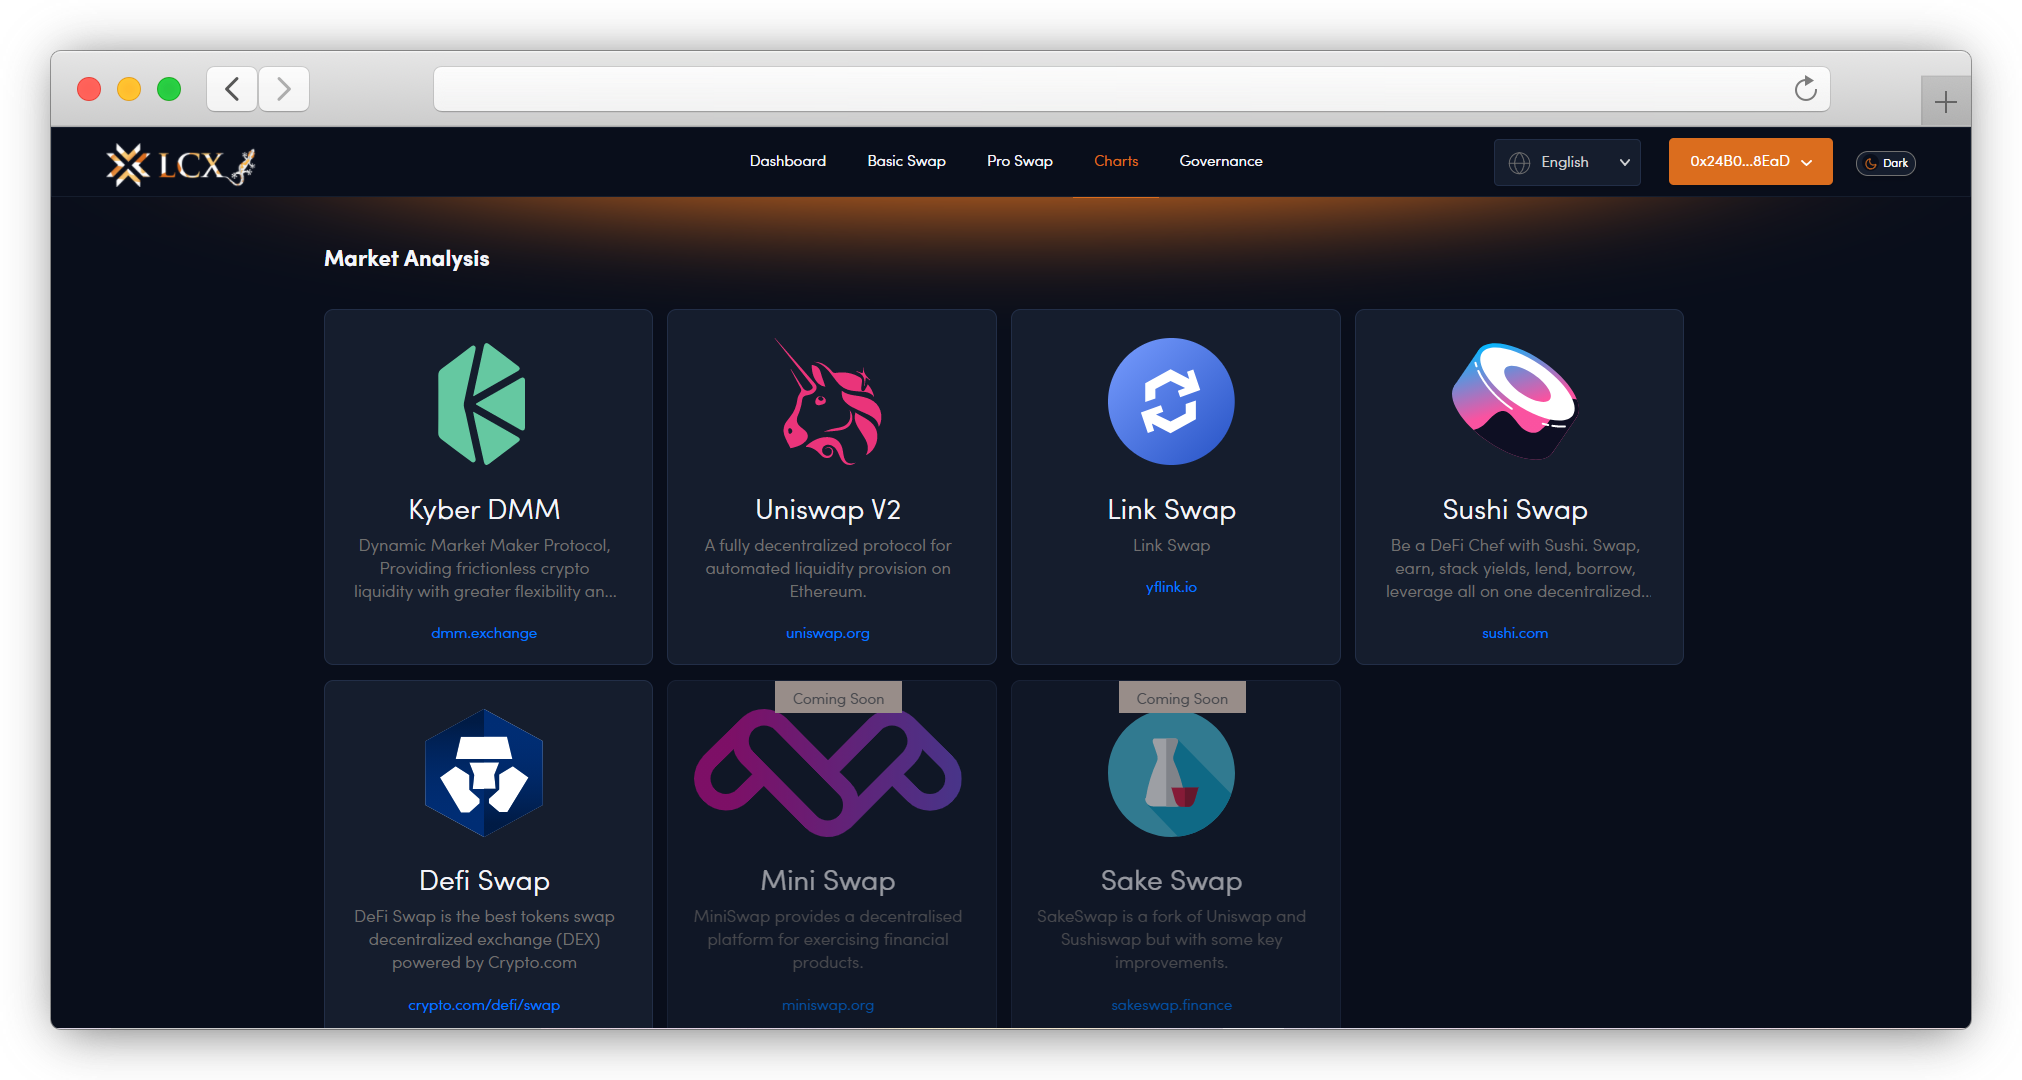Click Coming Soon badge on Sake Swap
This screenshot has height=1080, width=2022.
click(1182, 698)
